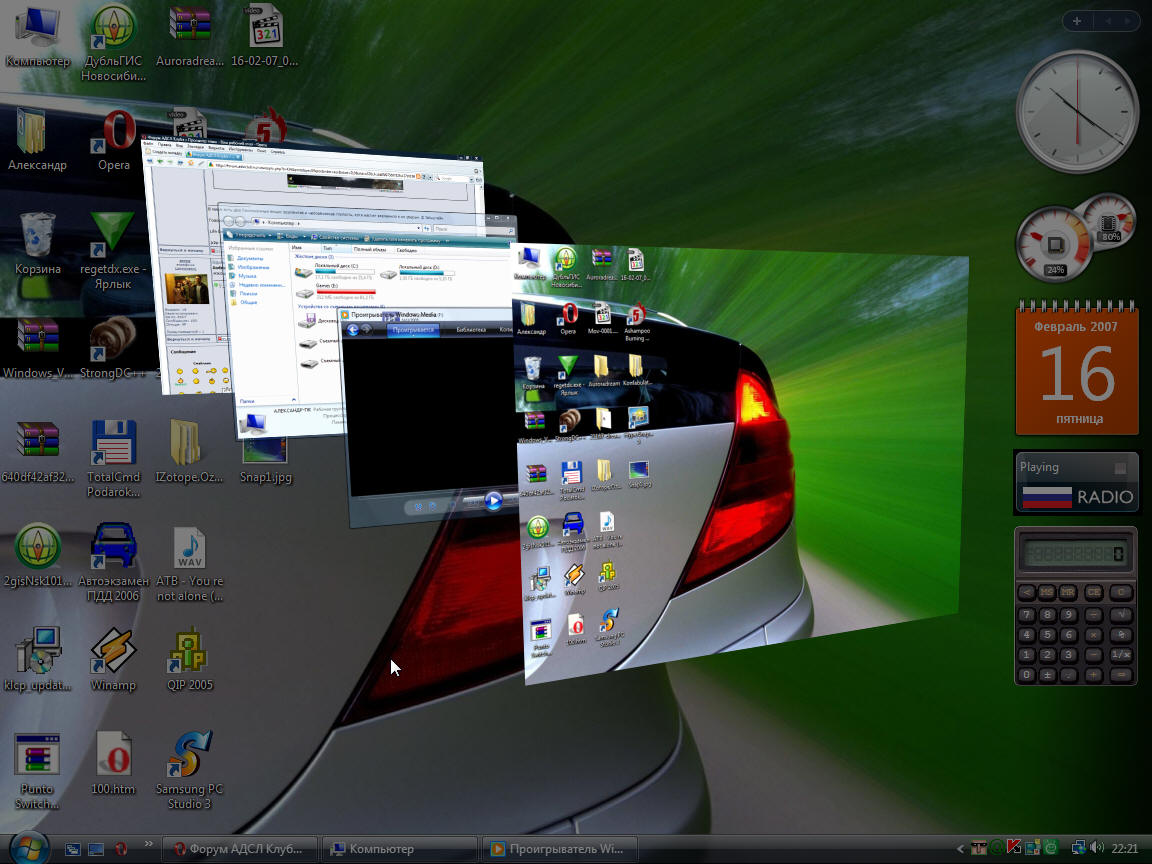Screen dimensions: 1152x864
Task: Click the volume speaker tray icon
Action: (1097, 848)
